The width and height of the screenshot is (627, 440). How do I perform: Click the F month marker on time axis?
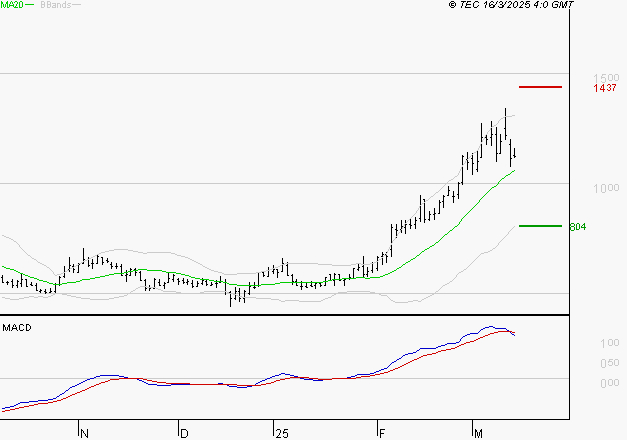[382, 434]
